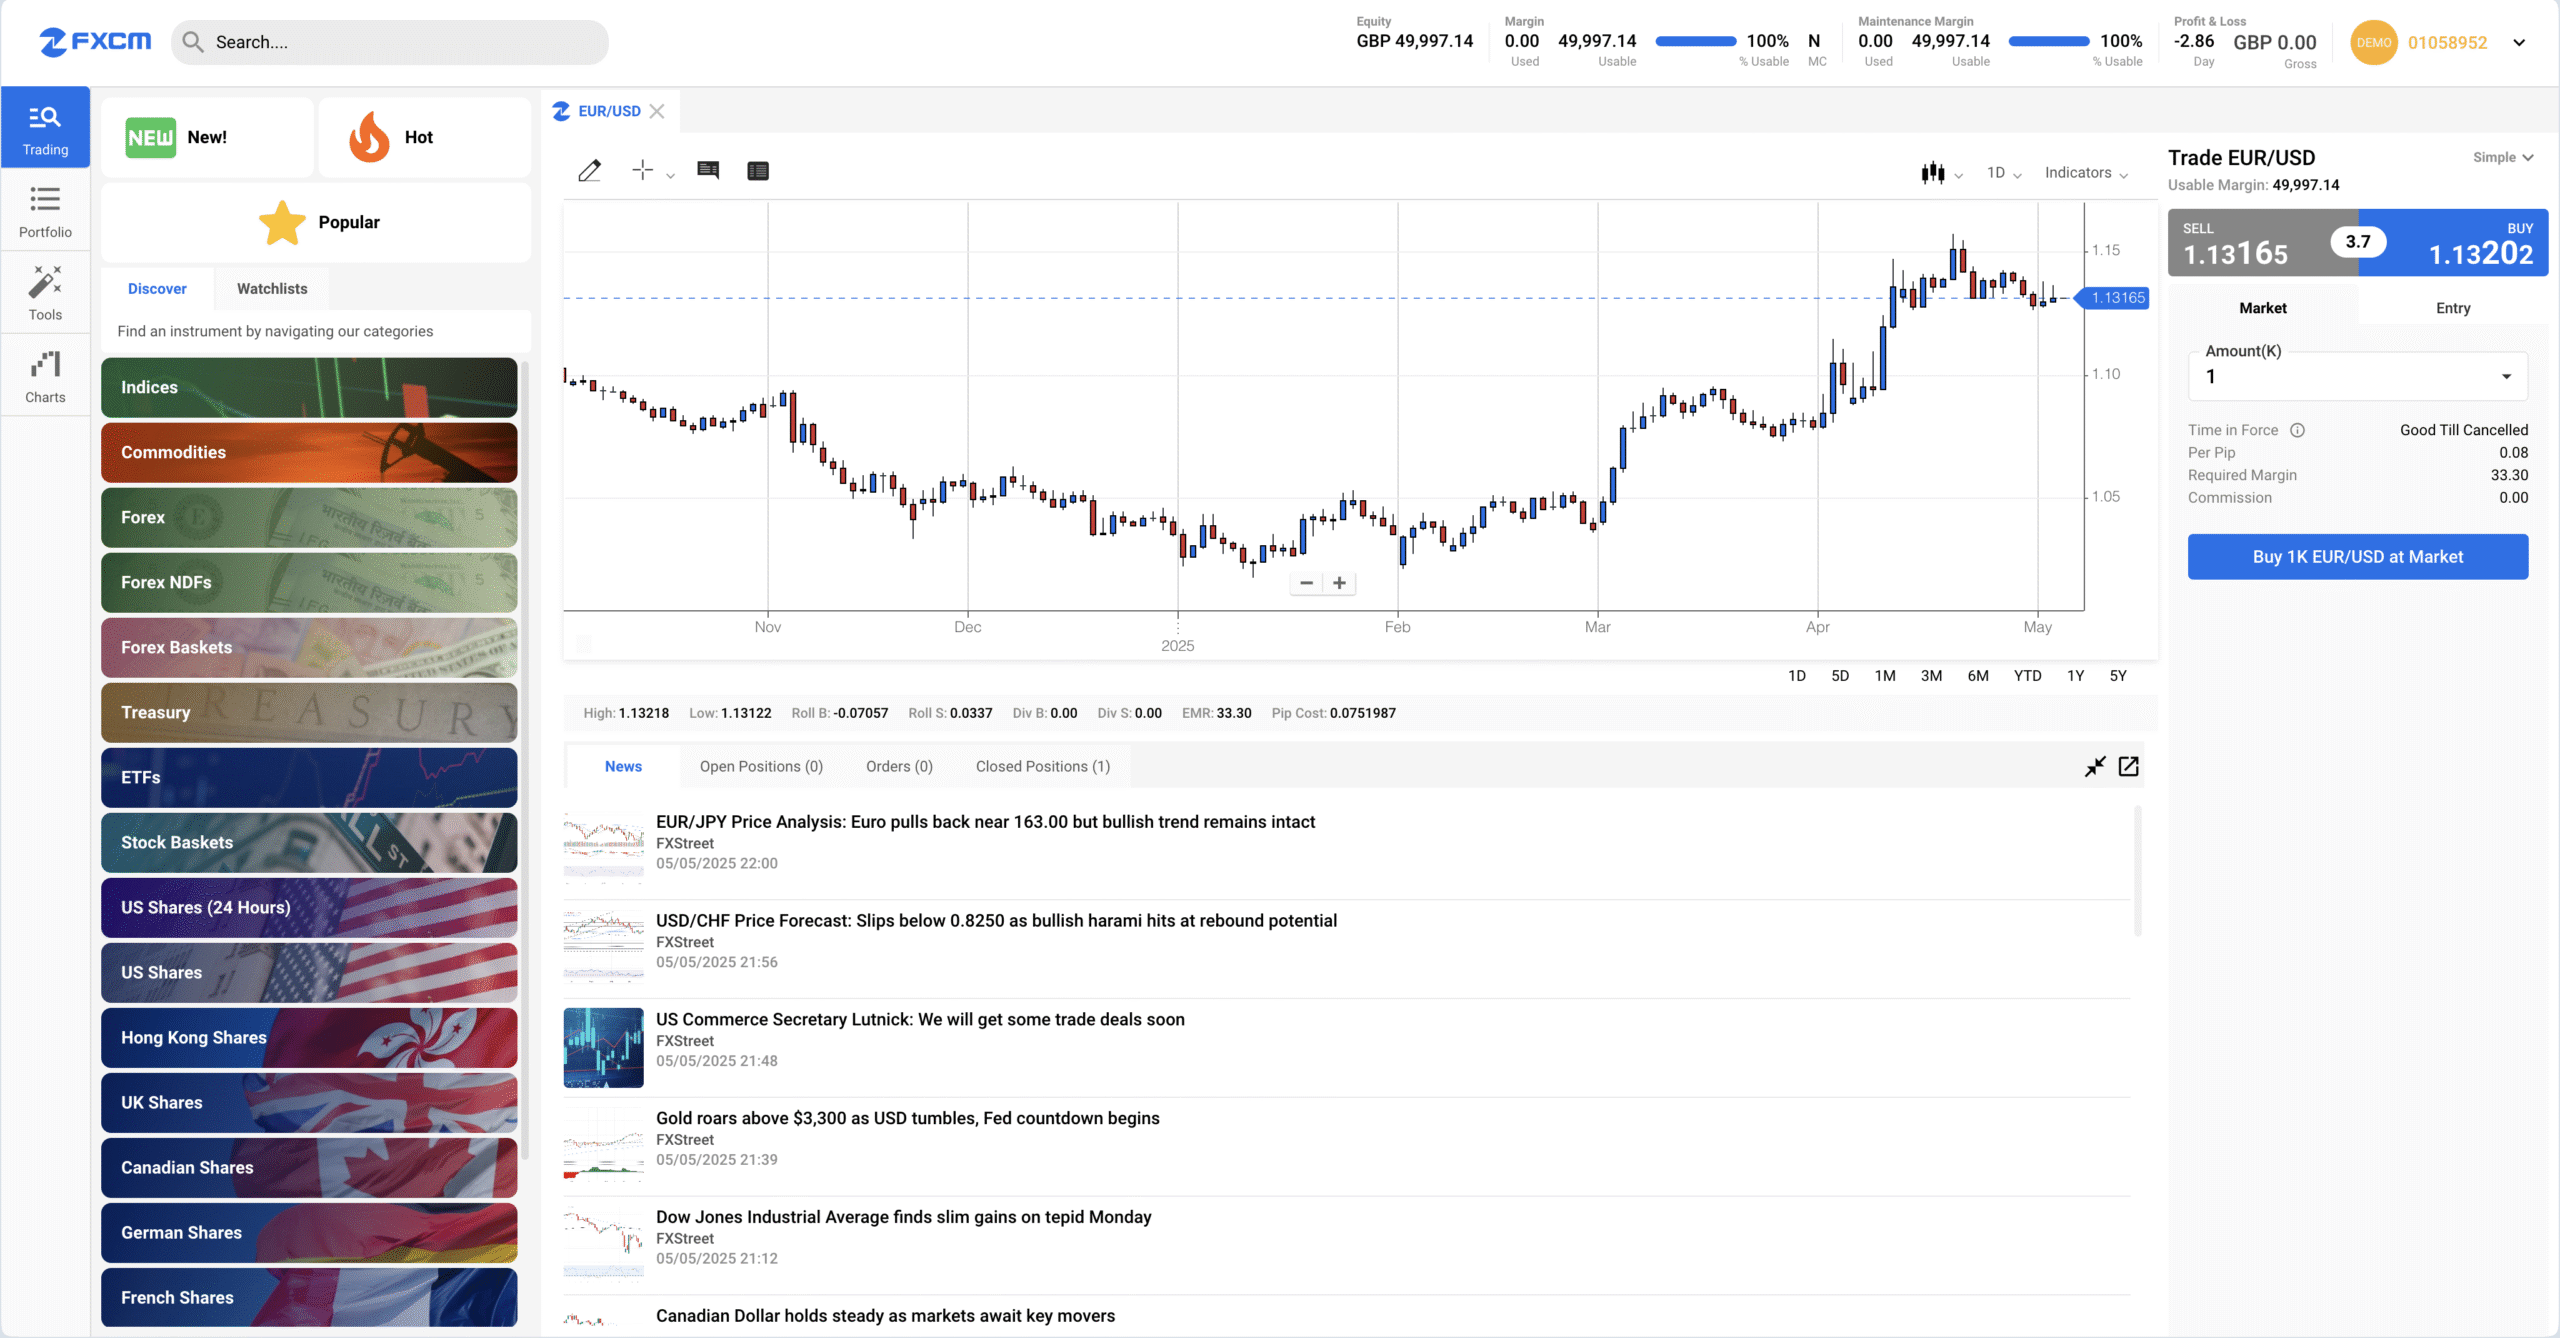Open the Hong Kong Shares category

click(309, 1038)
